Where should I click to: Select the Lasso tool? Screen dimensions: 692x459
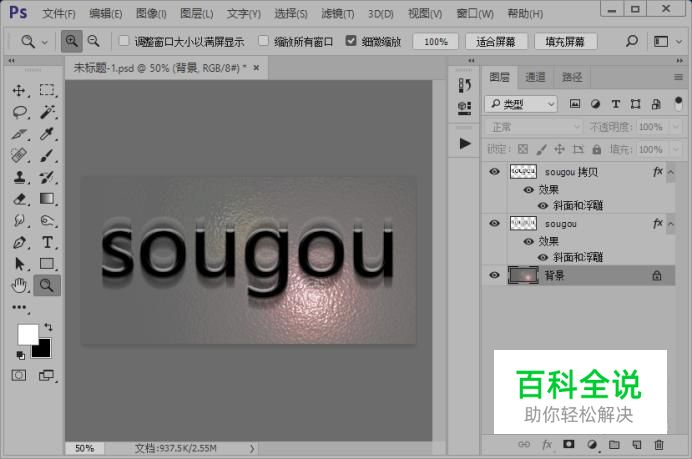19,112
